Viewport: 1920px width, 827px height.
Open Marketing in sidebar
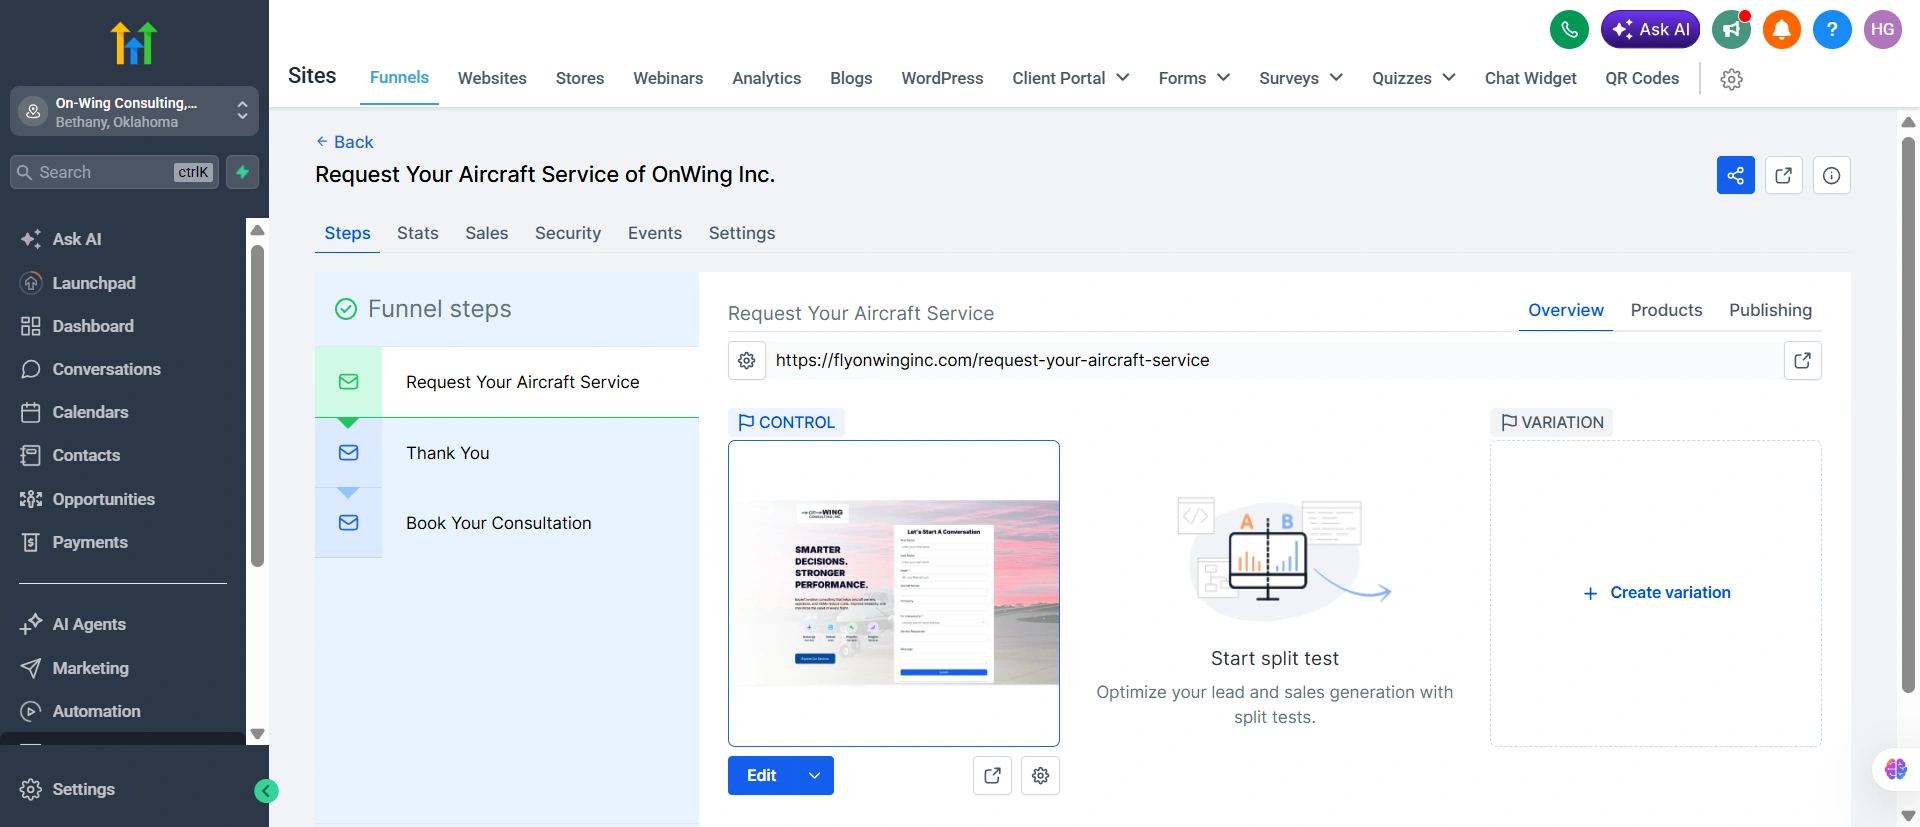pyautogui.click(x=74, y=668)
